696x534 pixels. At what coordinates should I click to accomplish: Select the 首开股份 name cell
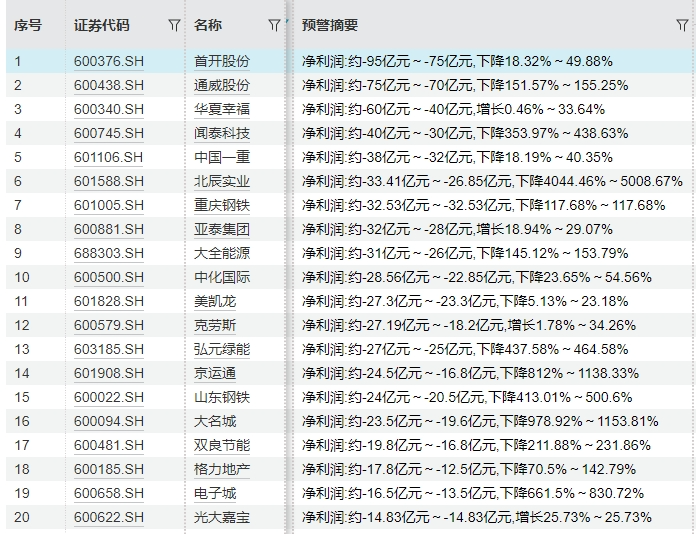(222, 61)
